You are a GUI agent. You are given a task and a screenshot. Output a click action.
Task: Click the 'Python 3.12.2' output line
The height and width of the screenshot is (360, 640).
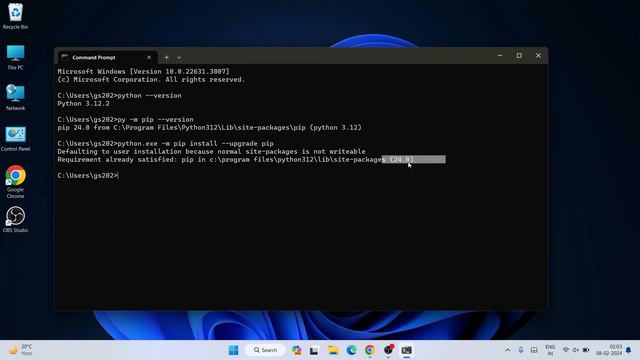pos(83,104)
